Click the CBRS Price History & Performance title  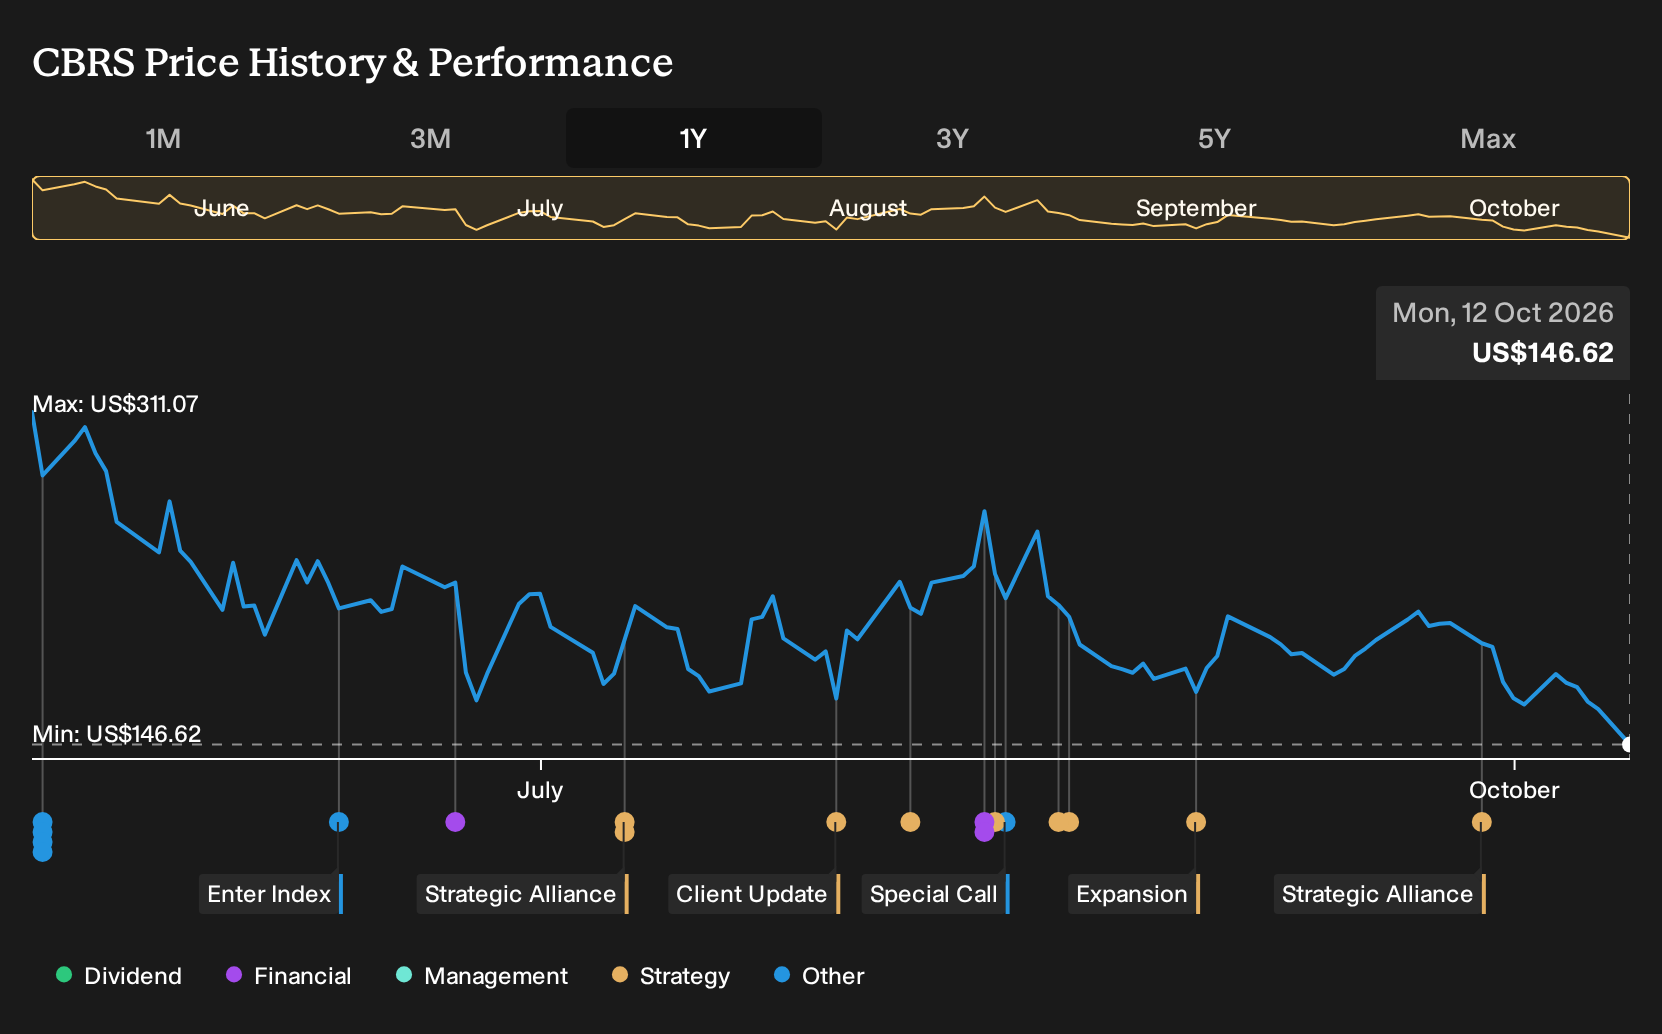[x=353, y=63]
